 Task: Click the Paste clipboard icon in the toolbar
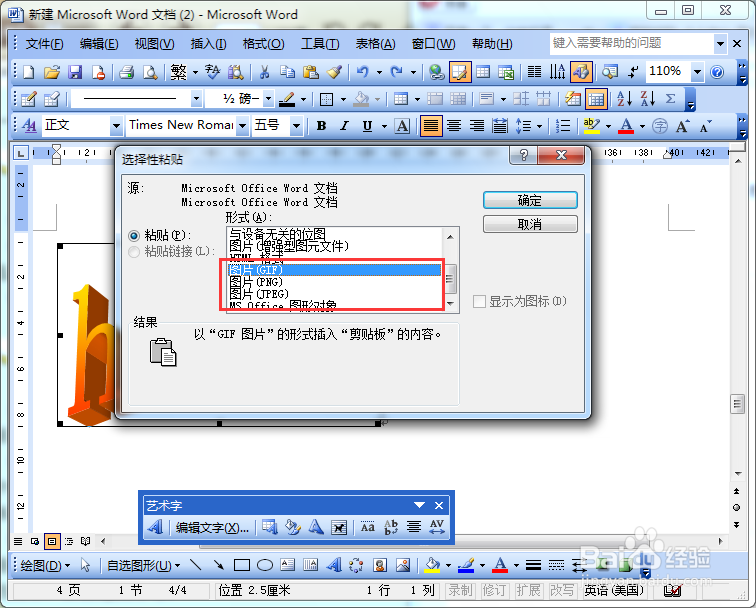coord(310,72)
